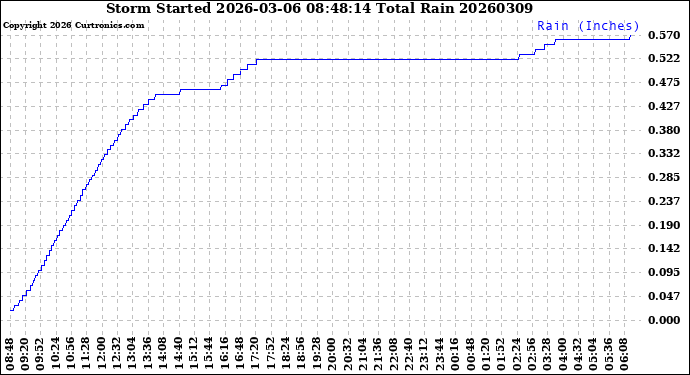The height and width of the screenshot is (375, 690).
Task: Click the 01:20 time axis label
Action: click(486, 354)
